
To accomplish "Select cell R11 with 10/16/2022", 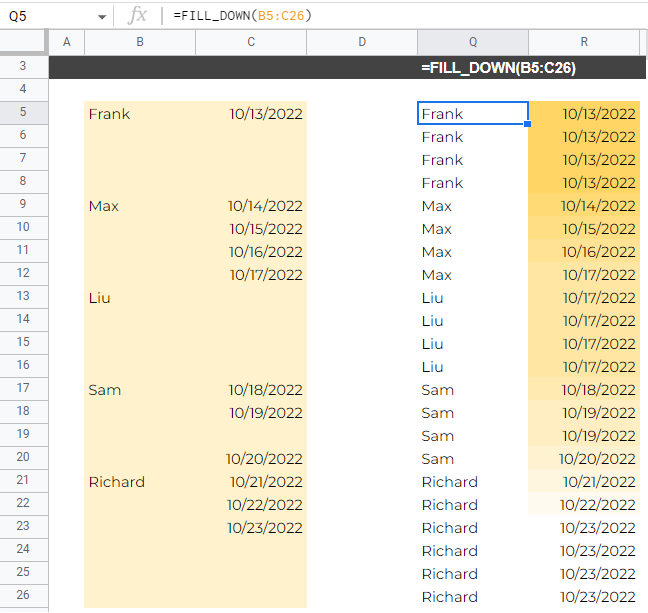I will tap(584, 251).
